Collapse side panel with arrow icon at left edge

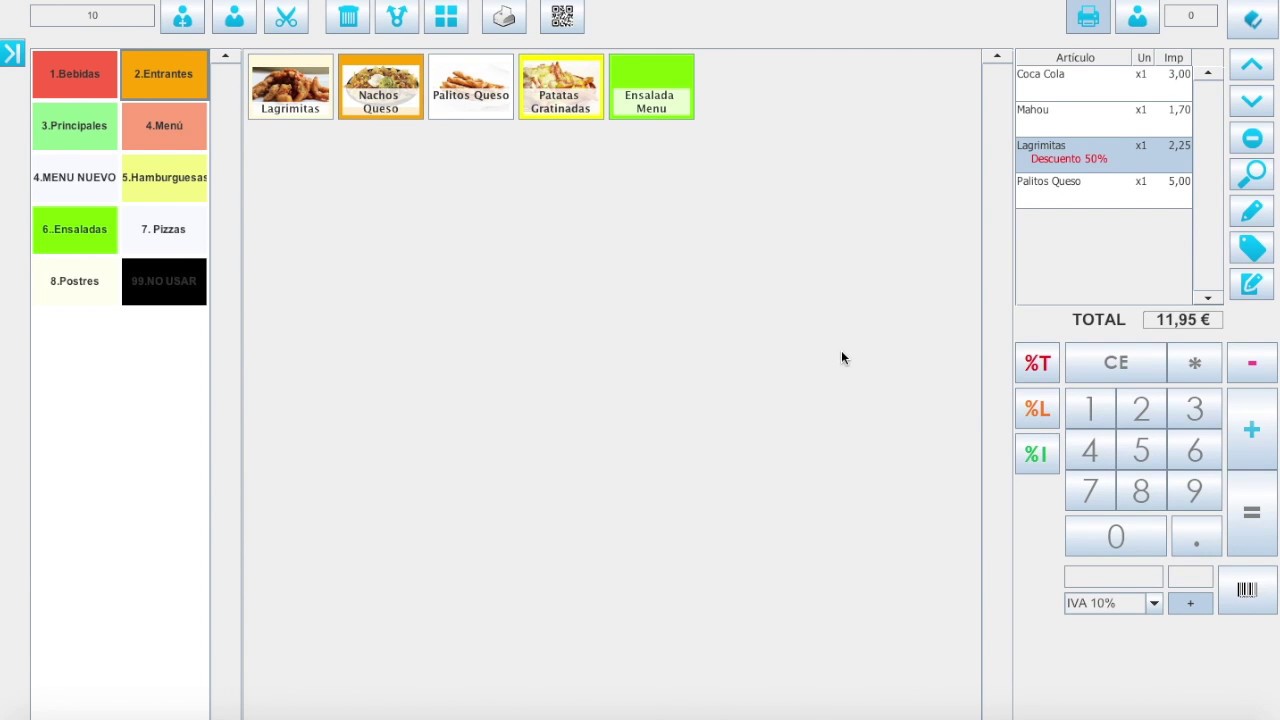coord(11,53)
